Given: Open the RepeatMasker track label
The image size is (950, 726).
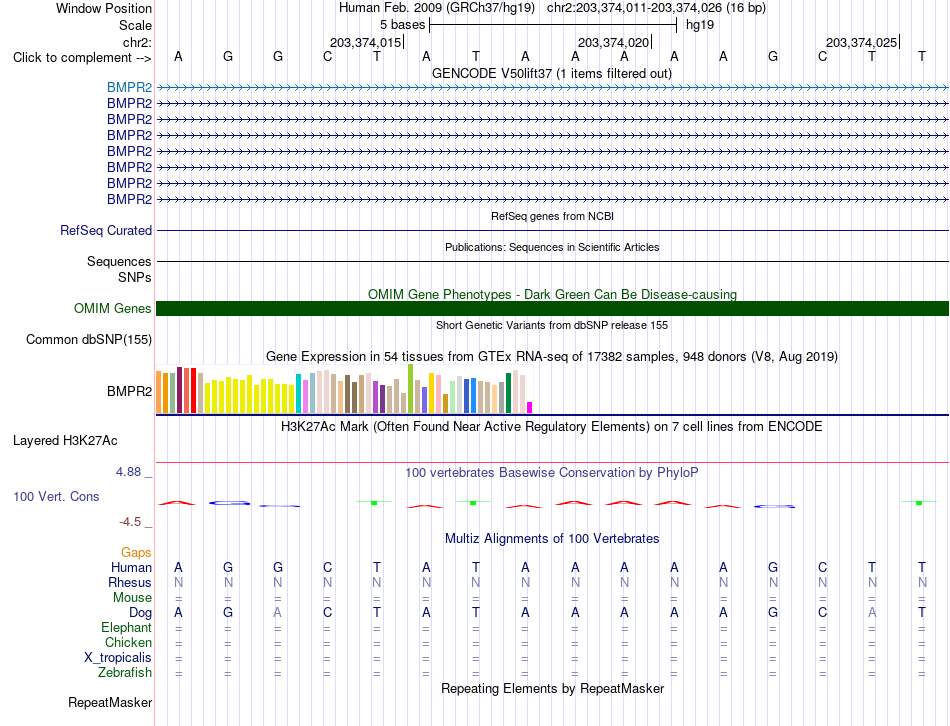Looking at the screenshot, I should [110, 702].
